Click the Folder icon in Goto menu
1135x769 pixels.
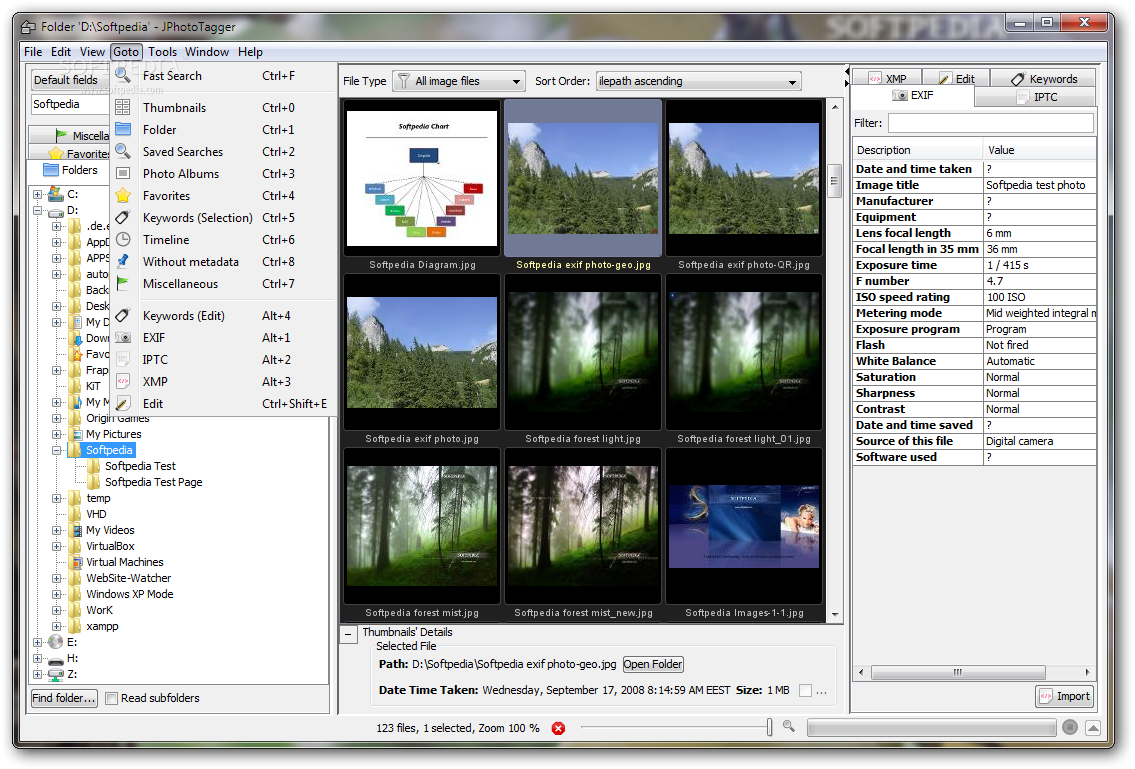click(123, 129)
